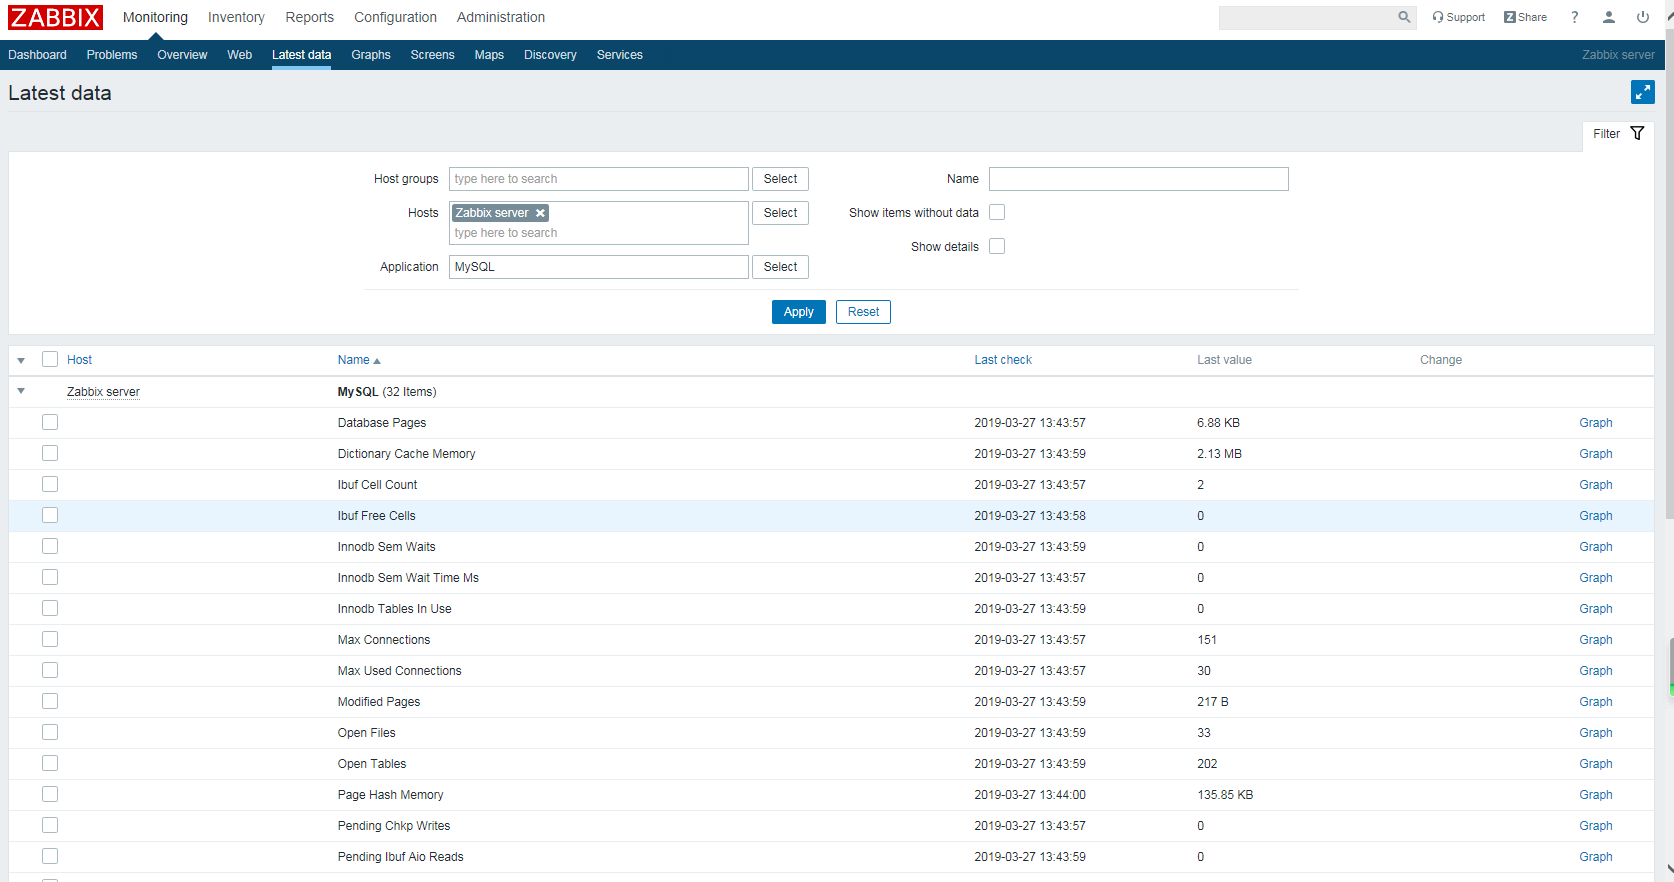This screenshot has height=882, width=1674.
Task: Open Graph for Pending Ibuf Aio Reads
Action: pos(1596,857)
